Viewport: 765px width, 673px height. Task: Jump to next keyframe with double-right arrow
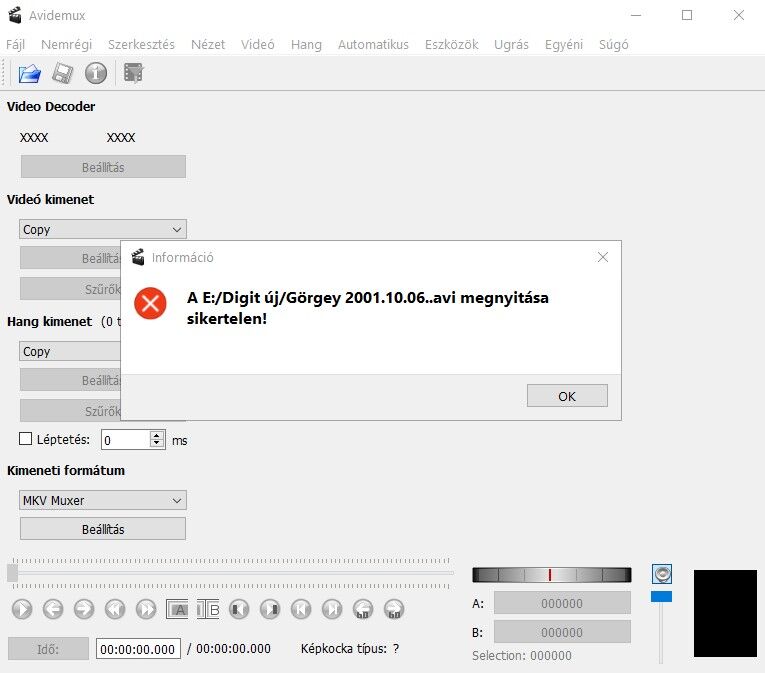click(146, 609)
